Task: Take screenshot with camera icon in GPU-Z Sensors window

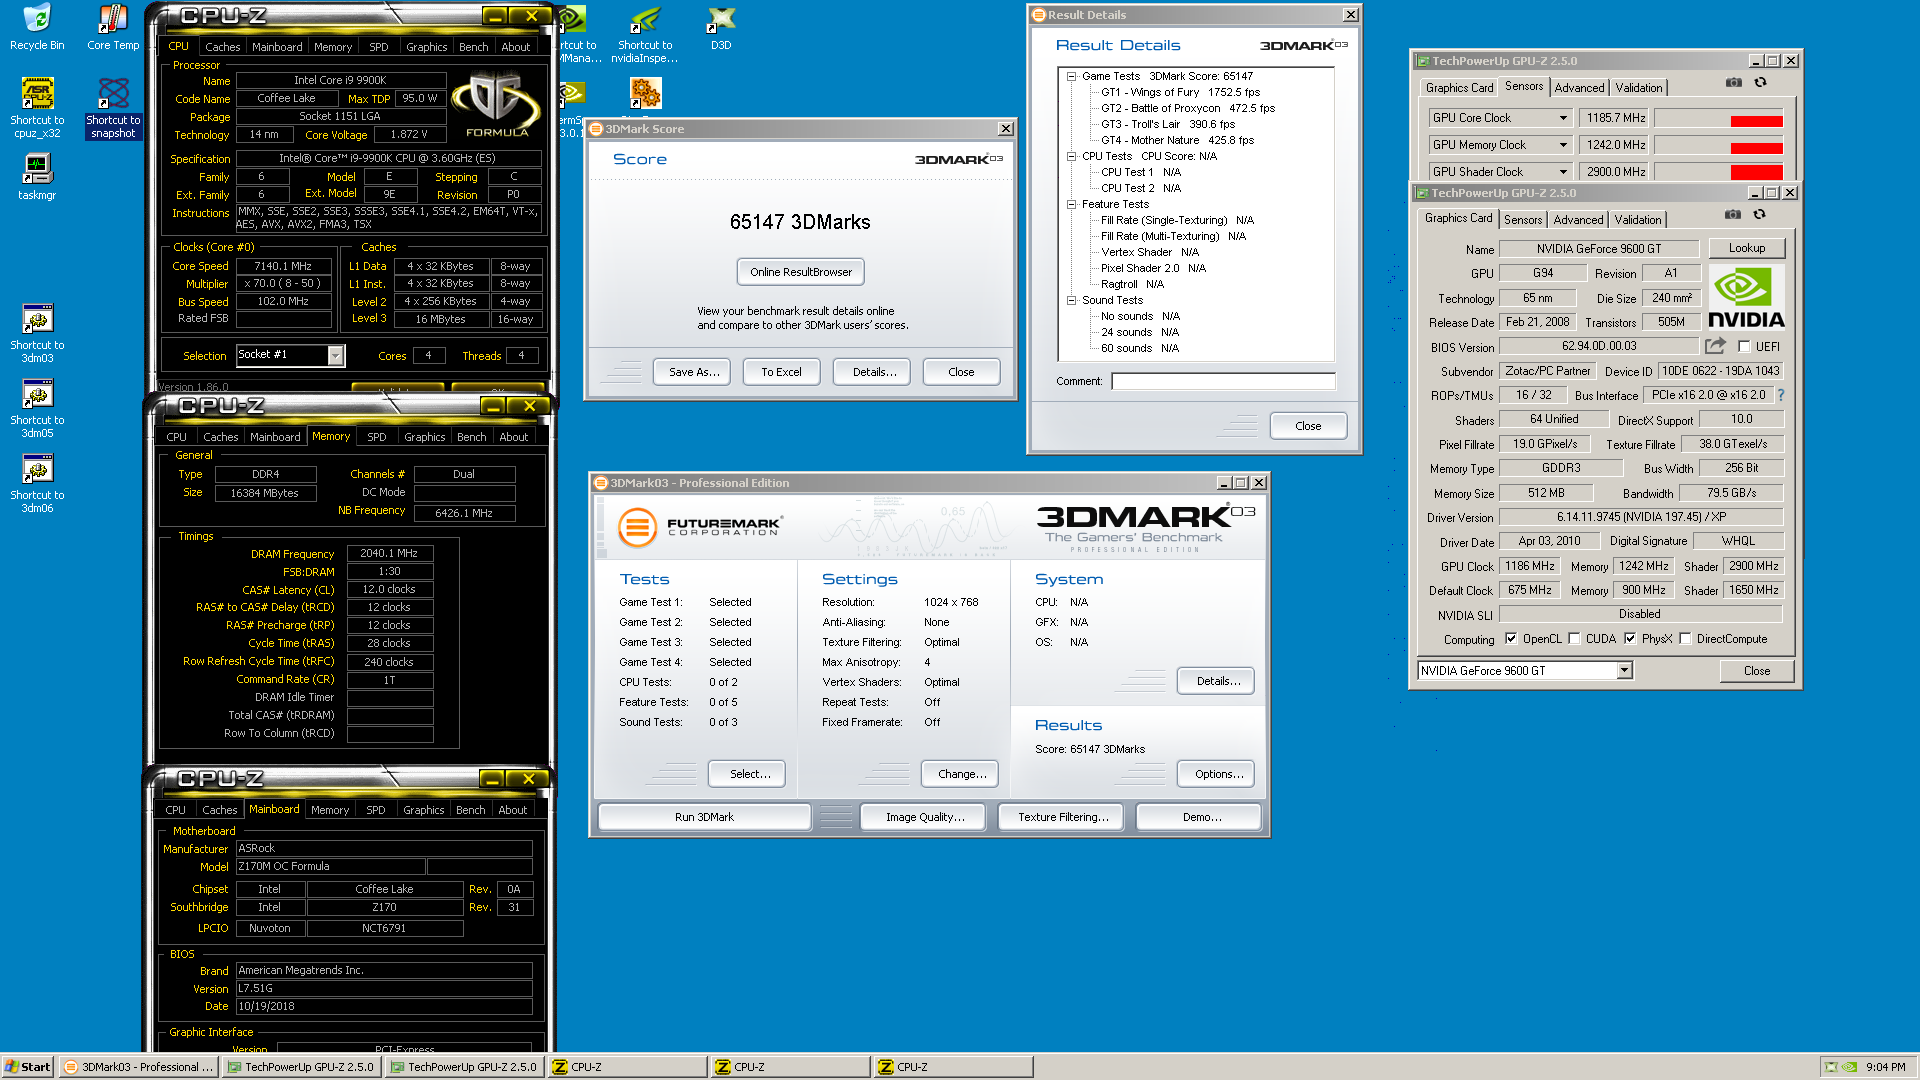Action: [1734, 83]
